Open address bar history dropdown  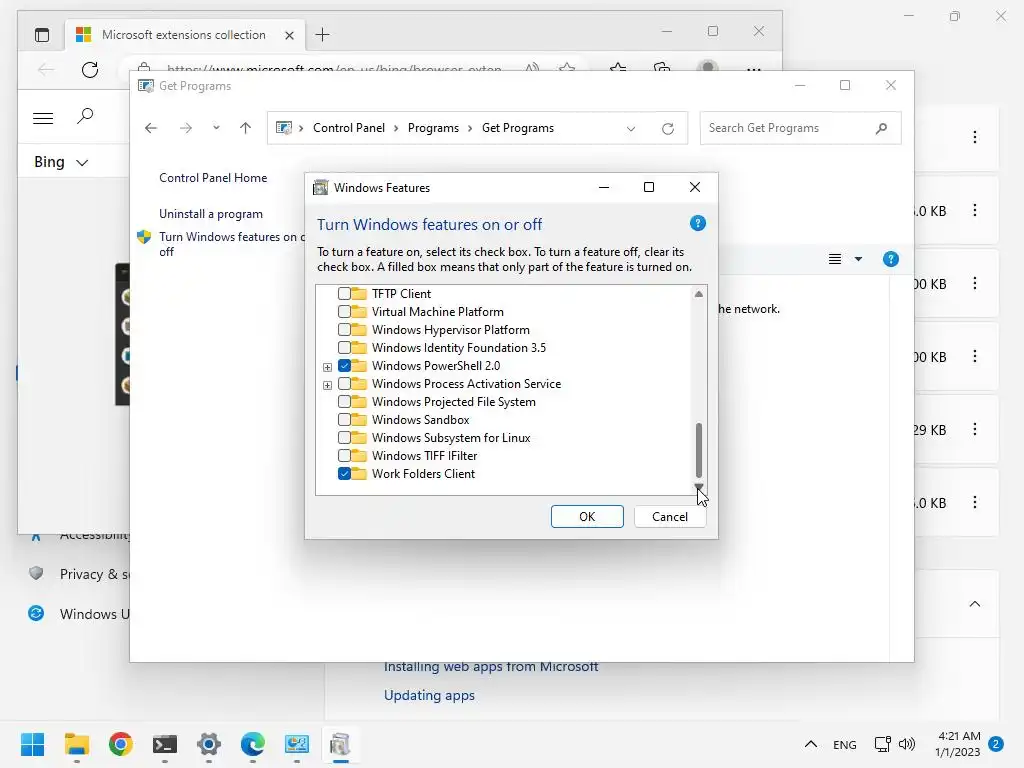[x=631, y=129]
